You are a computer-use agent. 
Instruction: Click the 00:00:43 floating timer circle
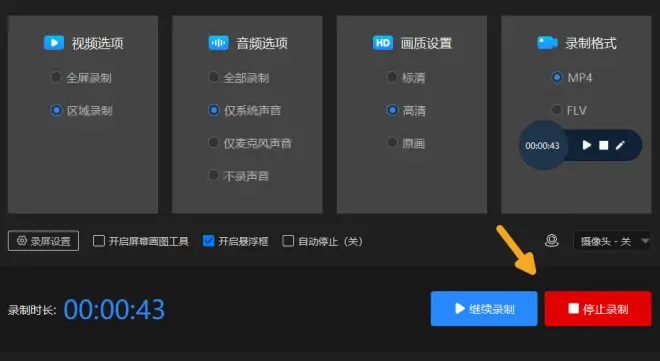[543, 146]
